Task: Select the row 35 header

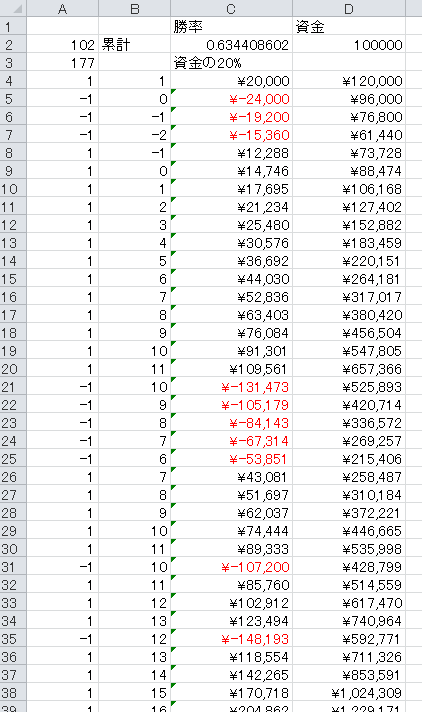Action: pos(13,639)
